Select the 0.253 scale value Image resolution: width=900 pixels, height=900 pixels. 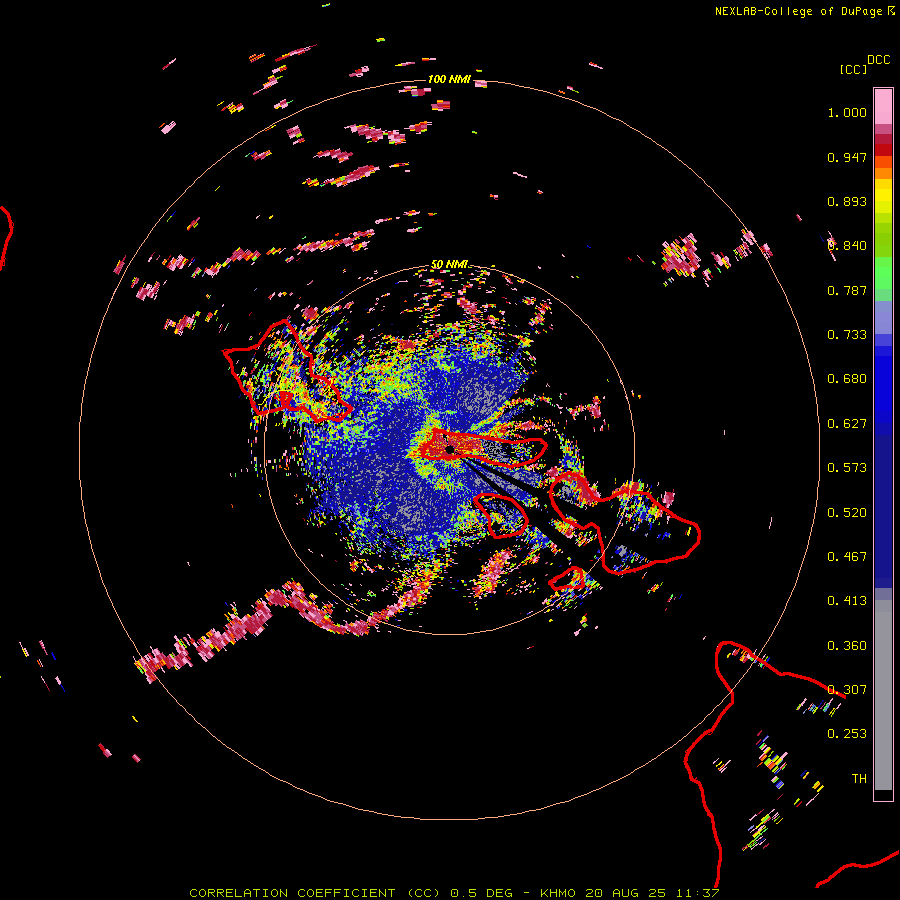pyautogui.click(x=847, y=734)
